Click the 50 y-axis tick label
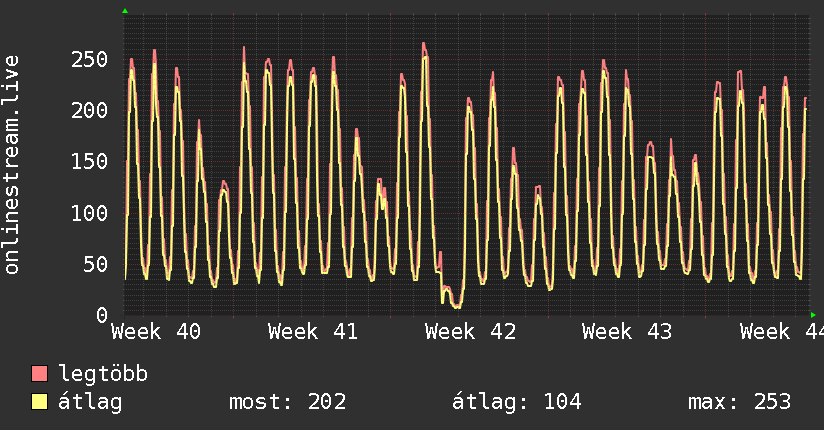This screenshot has height=430, width=824. coord(96,264)
